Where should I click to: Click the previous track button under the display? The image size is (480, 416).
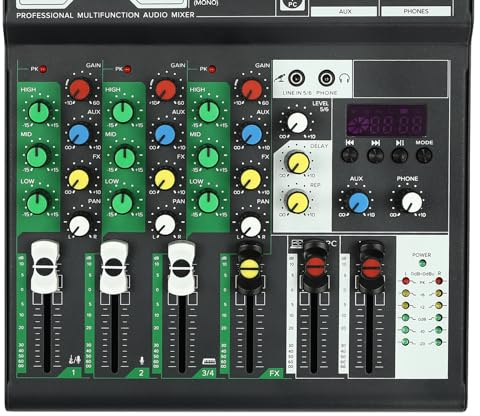[349, 155]
